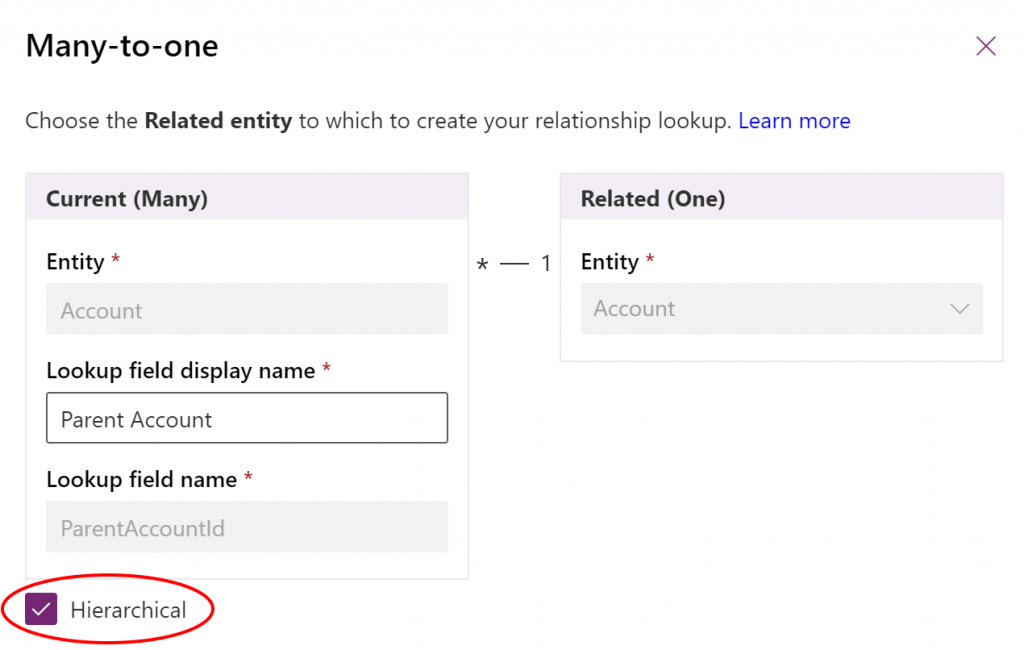
Task: Click the ParentAccountId lookup field name box
Action: [x=247, y=527]
